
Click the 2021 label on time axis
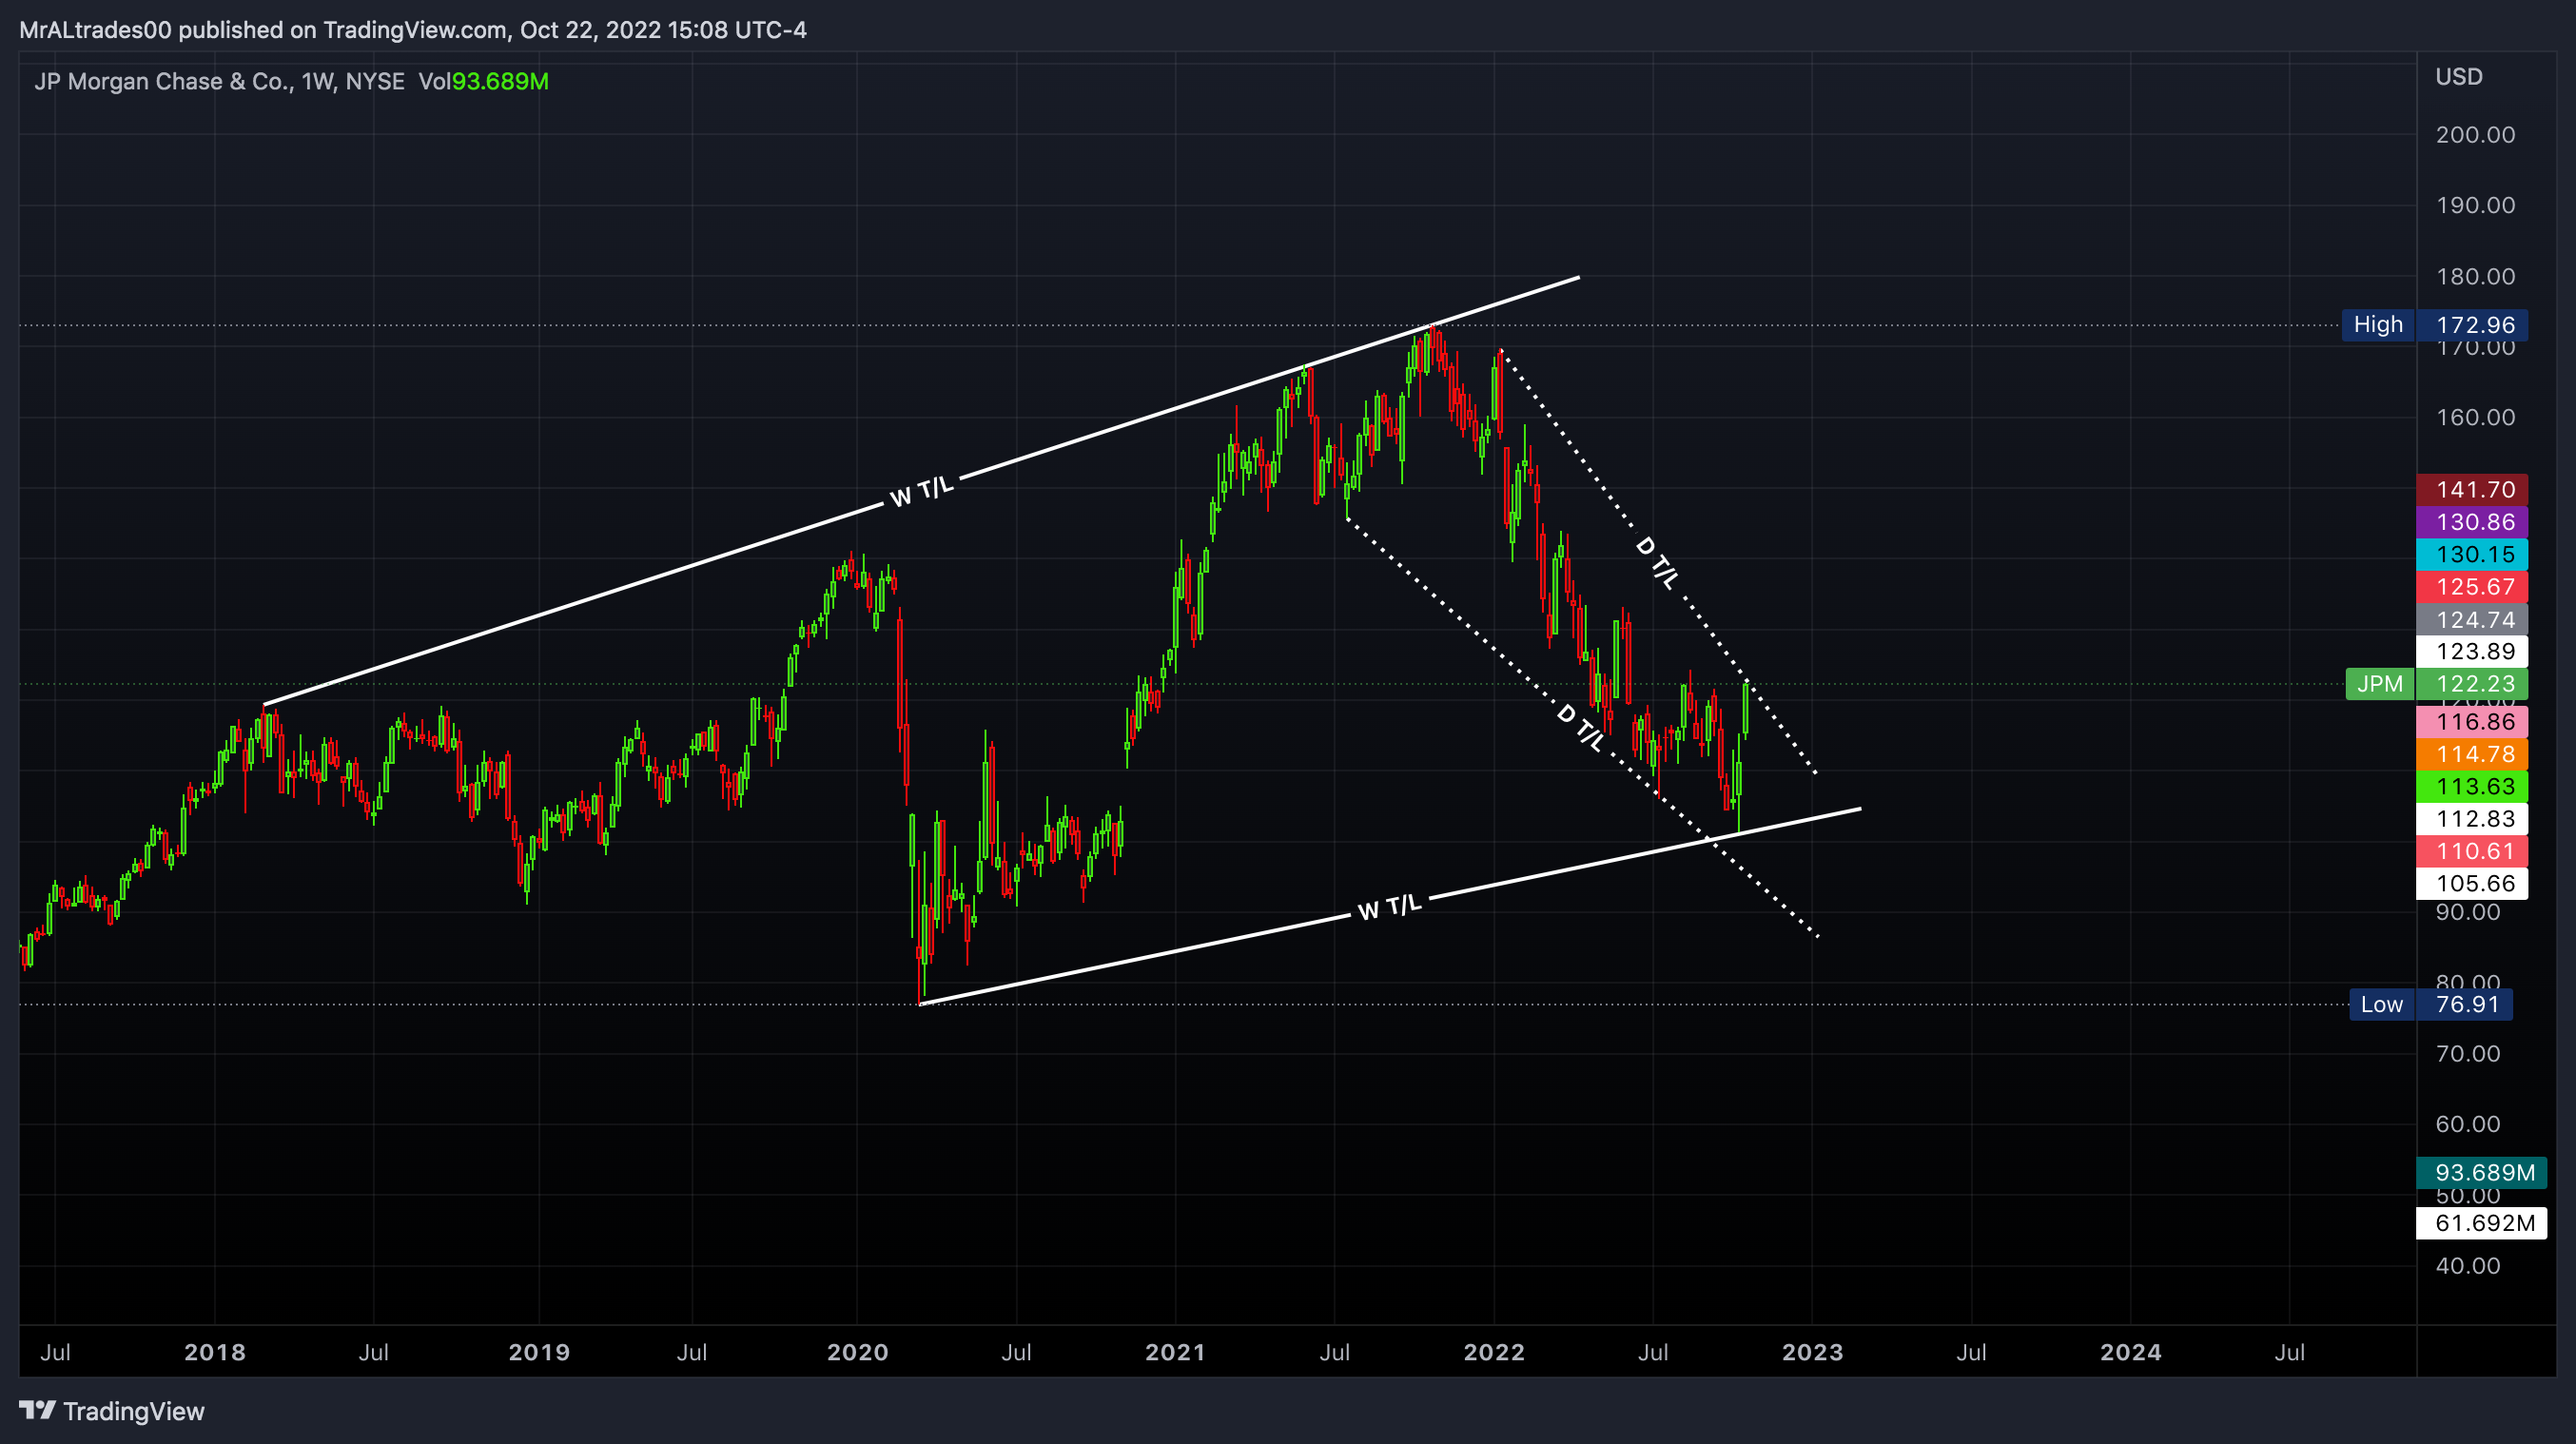click(1176, 1353)
